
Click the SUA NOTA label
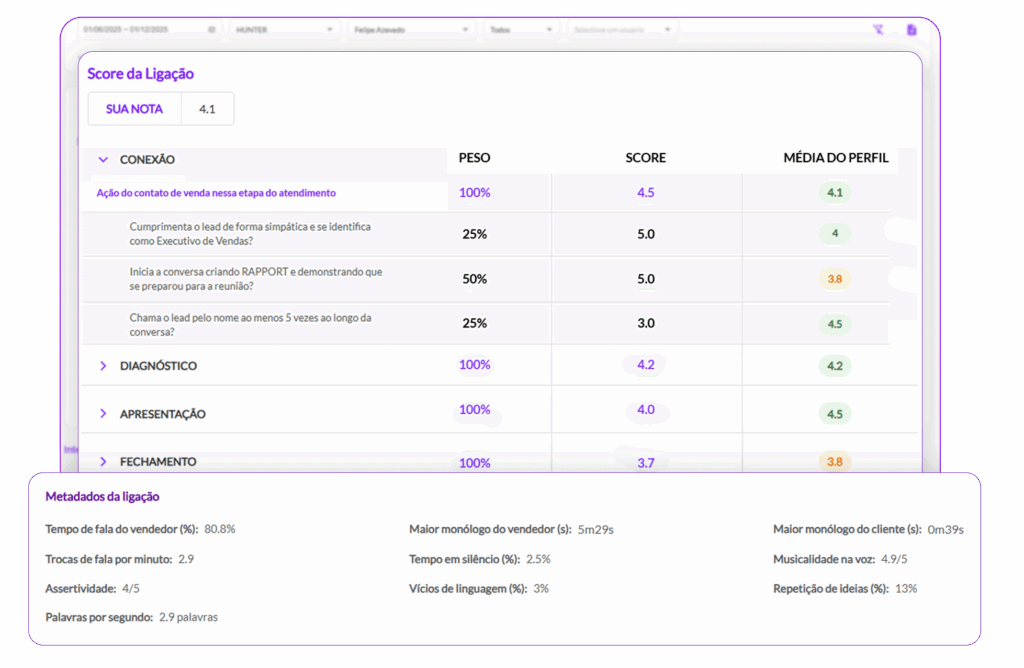pyautogui.click(x=134, y=109)
